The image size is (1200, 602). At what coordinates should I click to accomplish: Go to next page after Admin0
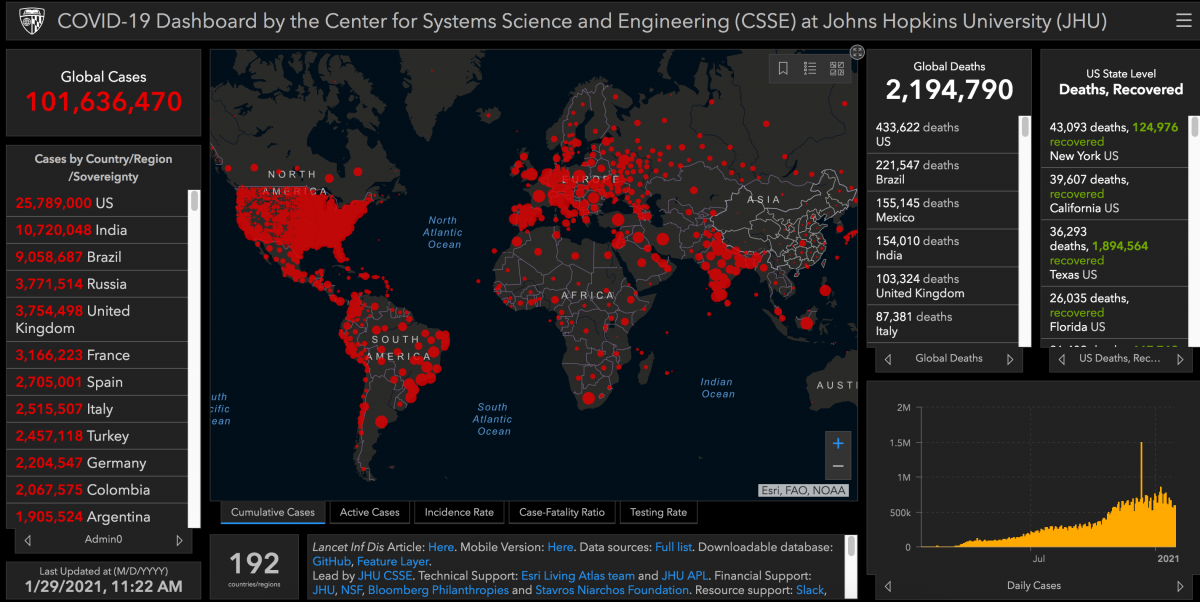click(x=179, y=540)
